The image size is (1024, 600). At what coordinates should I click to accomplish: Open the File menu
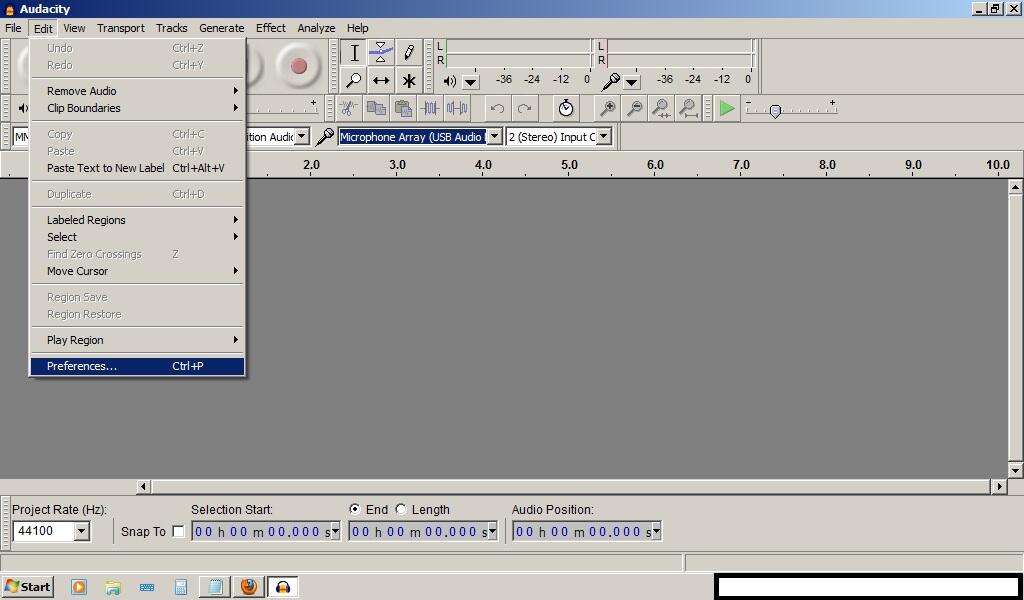coord(13,28)
